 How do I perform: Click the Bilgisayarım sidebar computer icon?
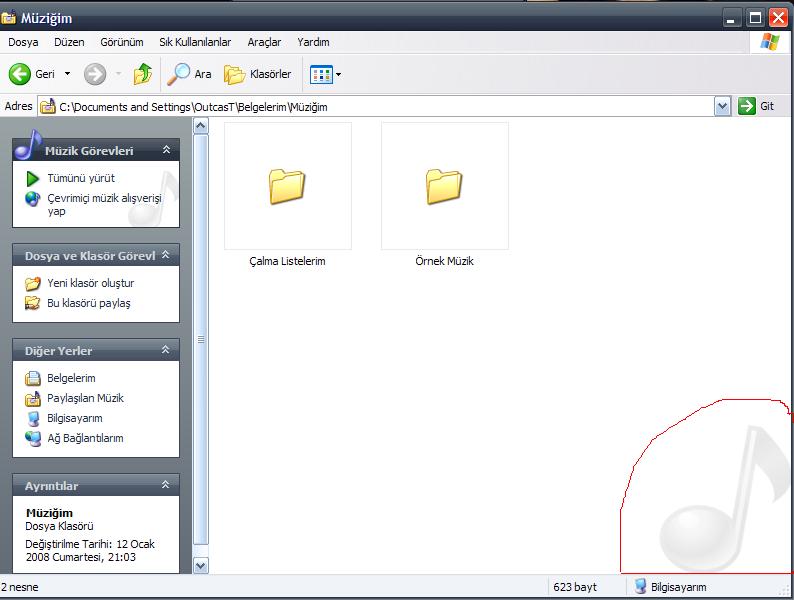pos(33,418)
